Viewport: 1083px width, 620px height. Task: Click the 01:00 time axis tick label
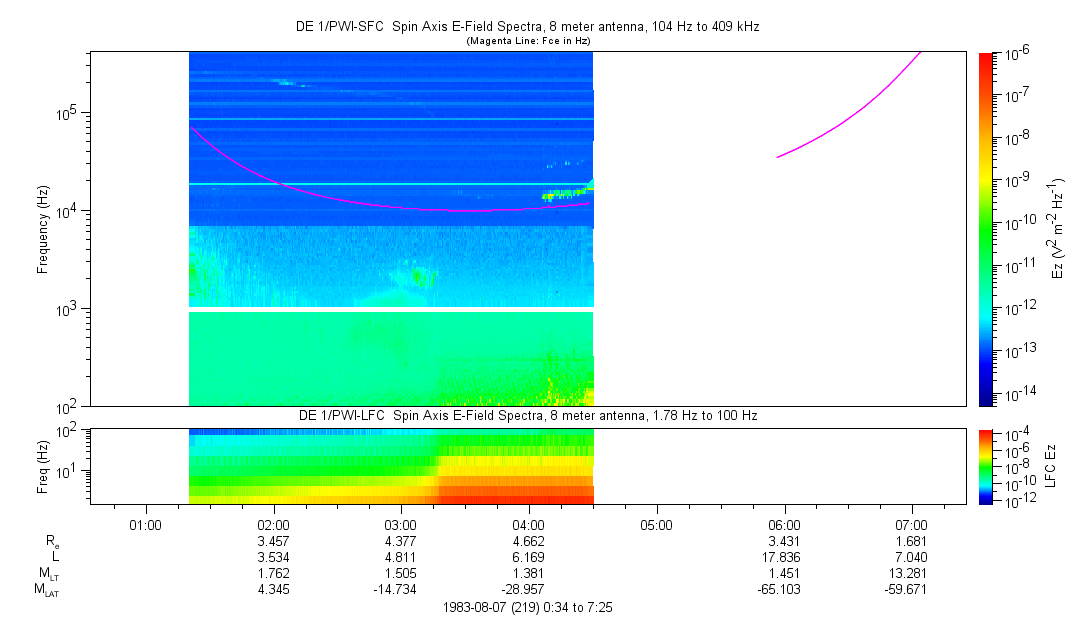pyautogui.click(x=146, y=524)
